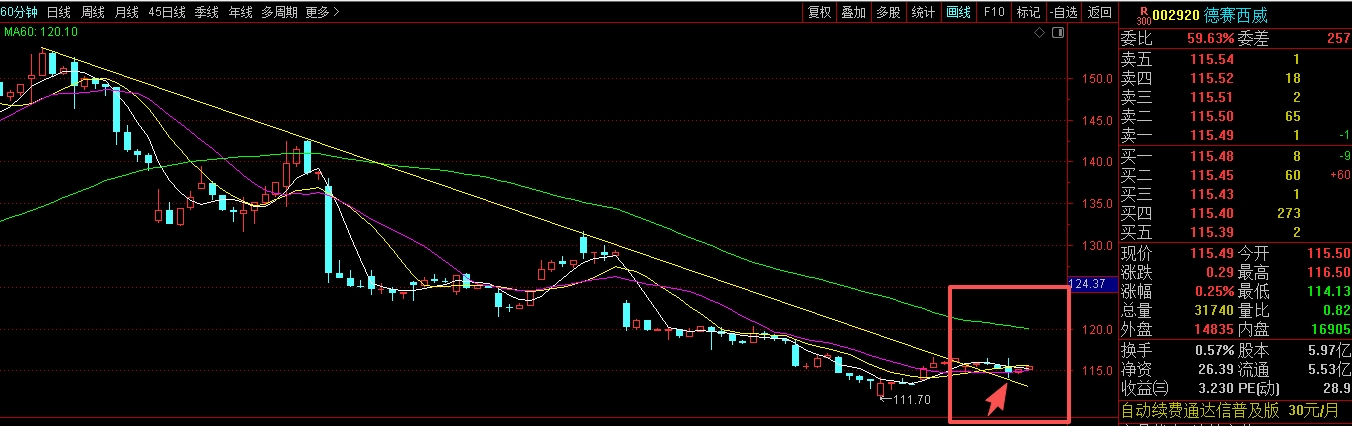Open the 多股 multi-stock view

(888, 12)
